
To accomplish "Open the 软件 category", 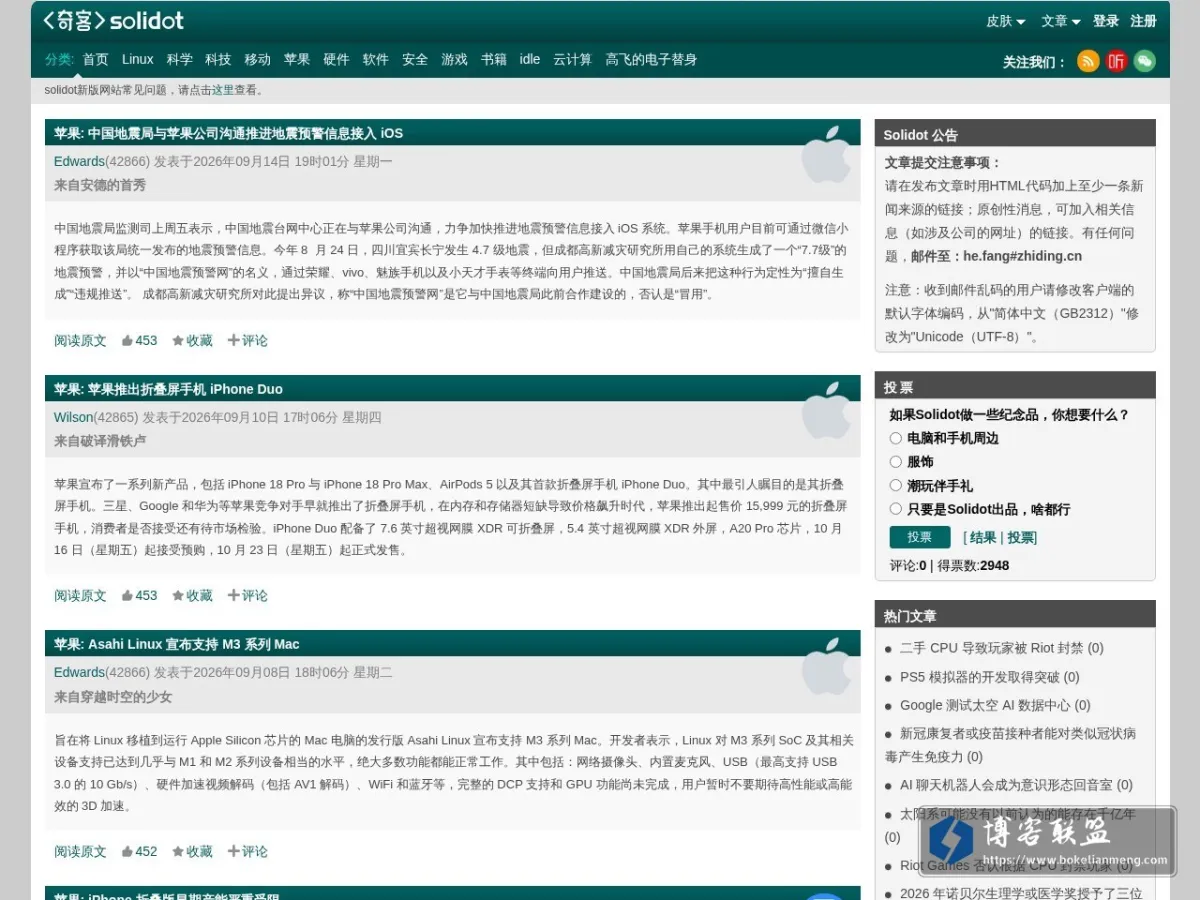I will tap(376, 59).
